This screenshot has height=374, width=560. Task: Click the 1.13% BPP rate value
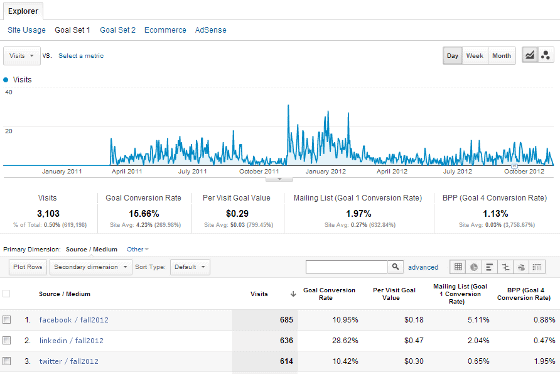pyautogui.click(x=495, y=214)
